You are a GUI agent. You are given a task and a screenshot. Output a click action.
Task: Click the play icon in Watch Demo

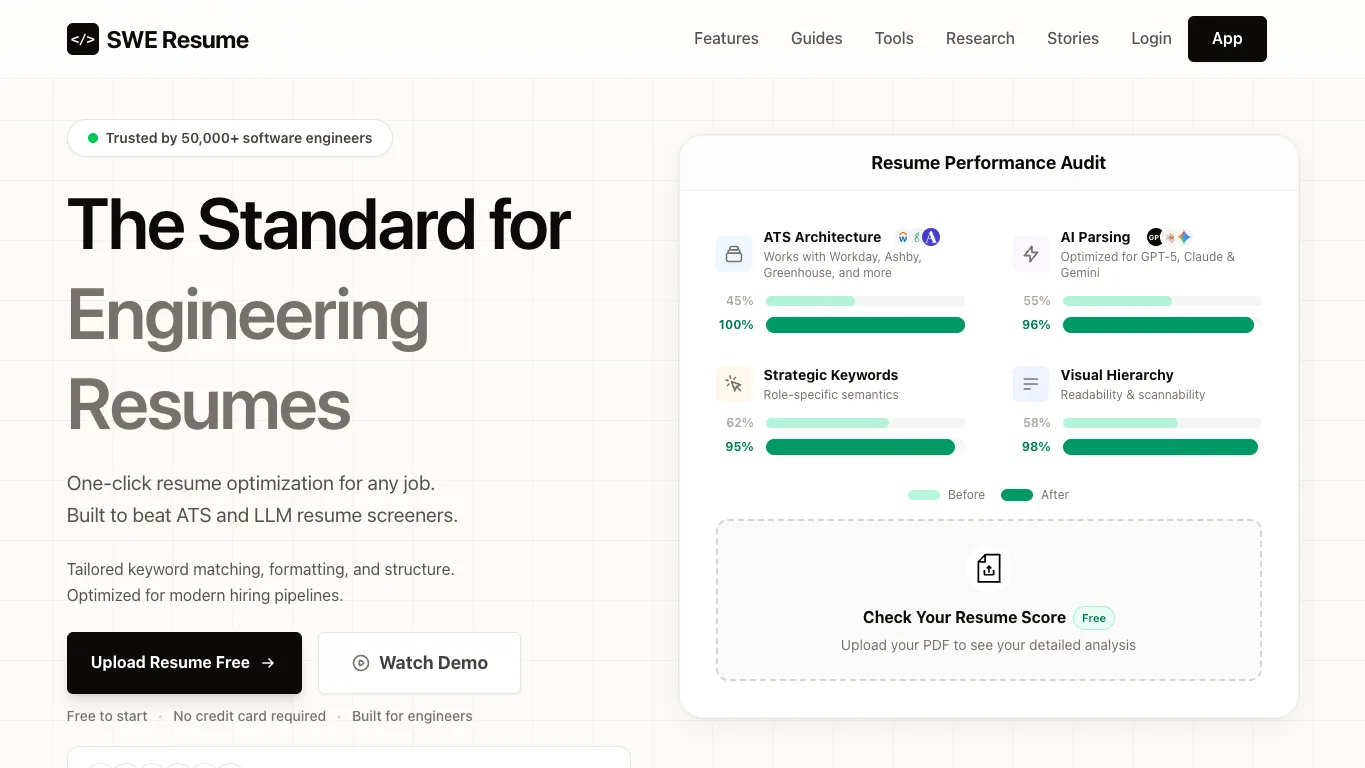pos(361,663)
